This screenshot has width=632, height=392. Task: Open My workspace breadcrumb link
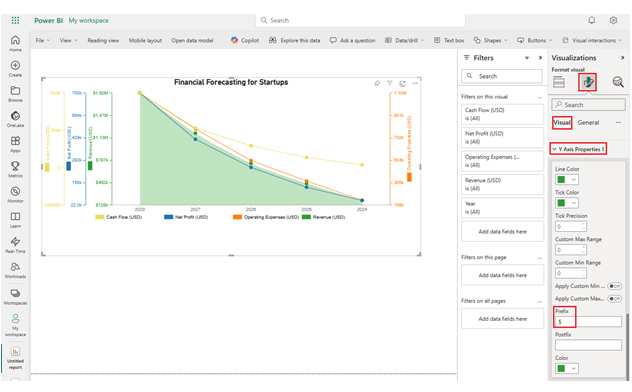pos(88,20)
